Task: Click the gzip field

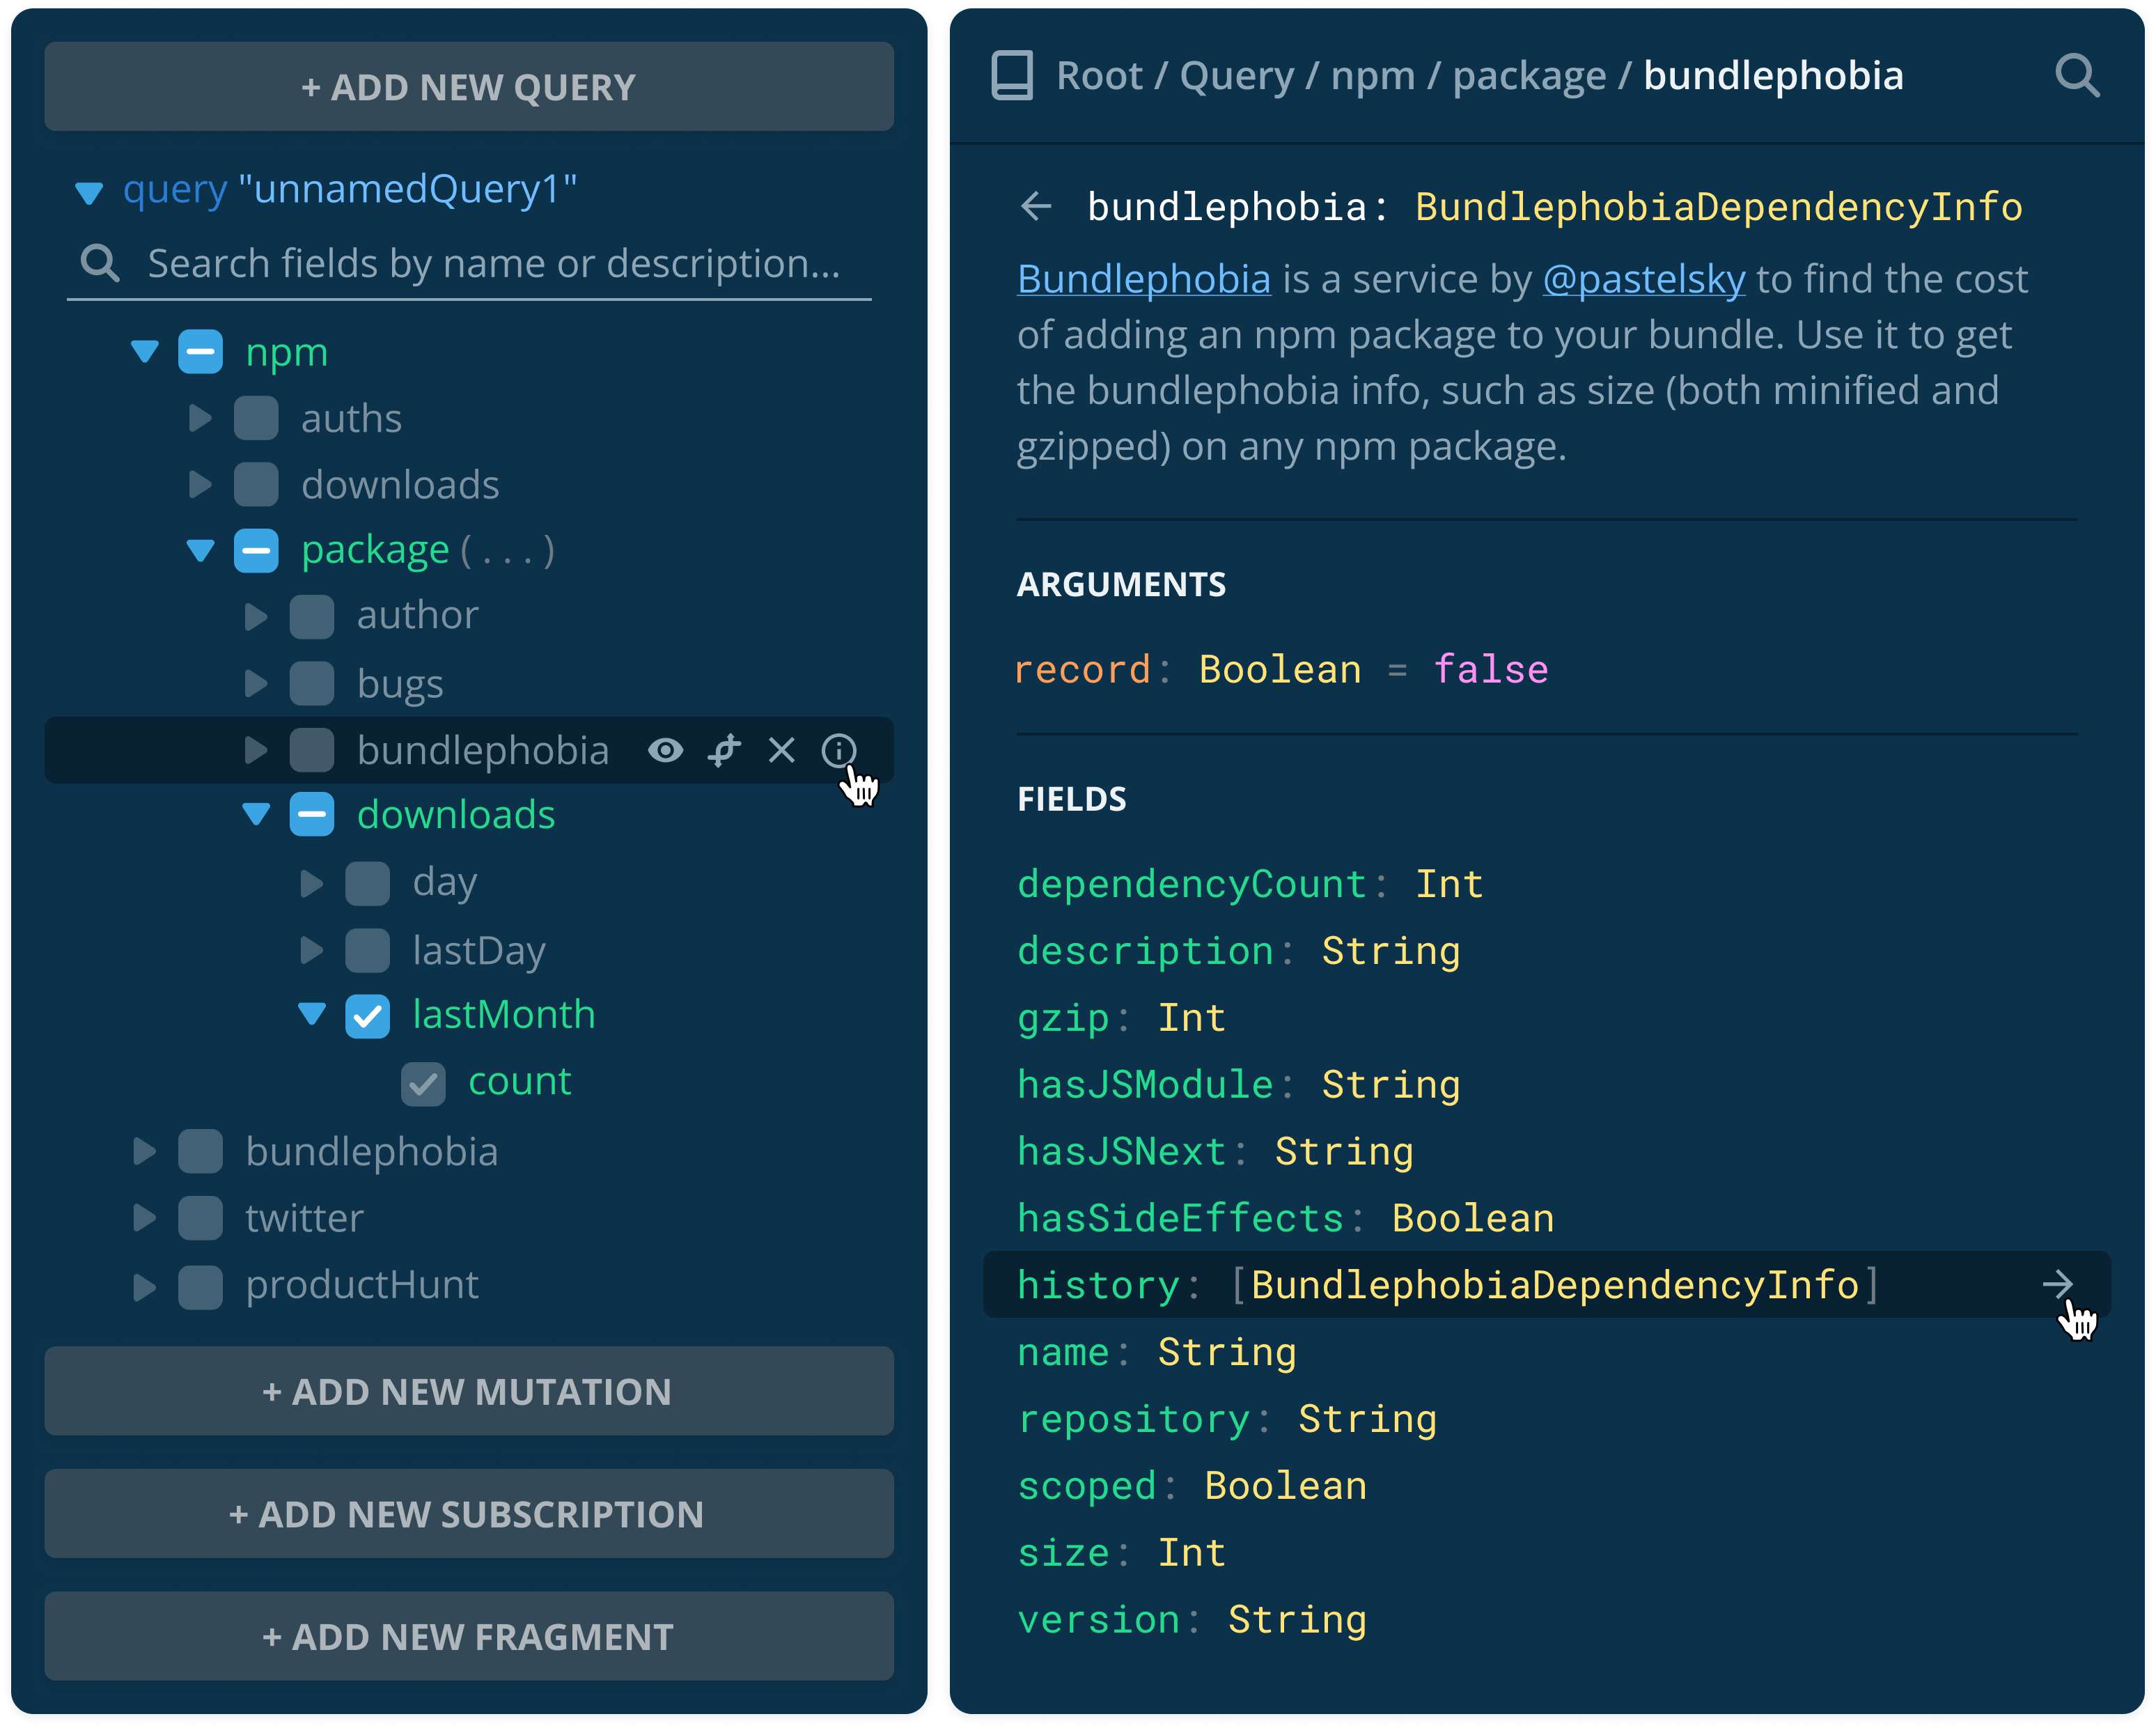Action: point(1063,1018)
